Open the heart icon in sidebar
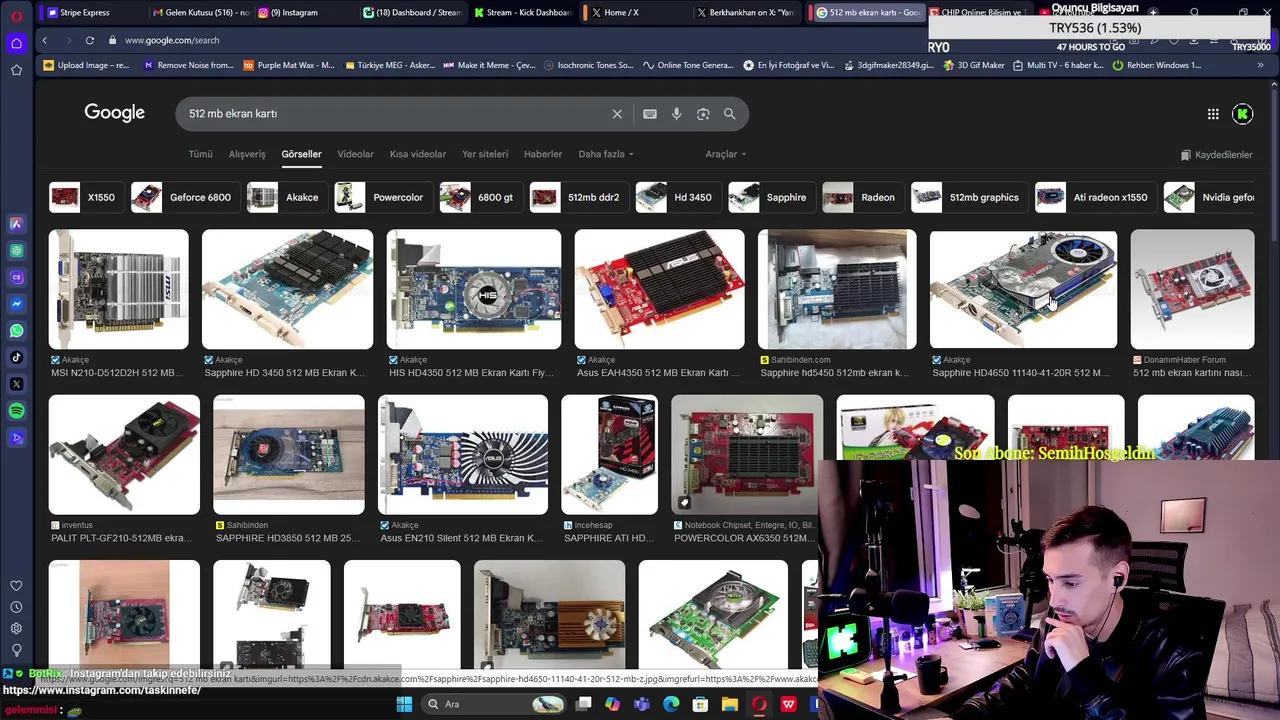 (16, 586)
